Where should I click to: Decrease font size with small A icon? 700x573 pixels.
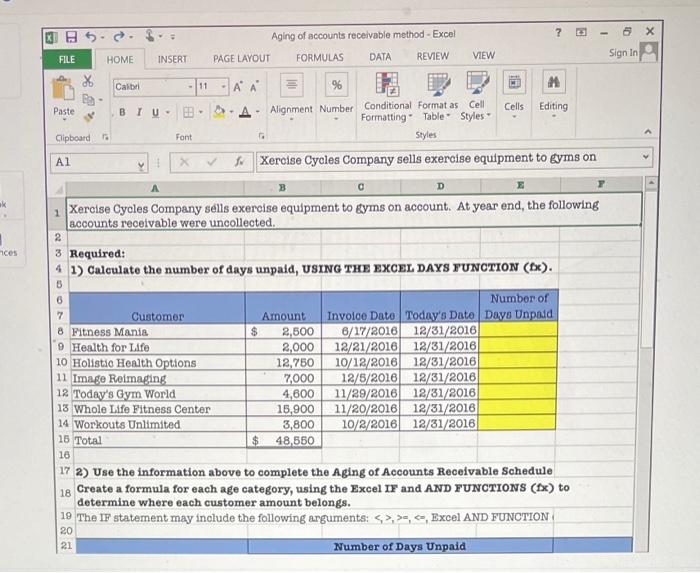[254, 87]
